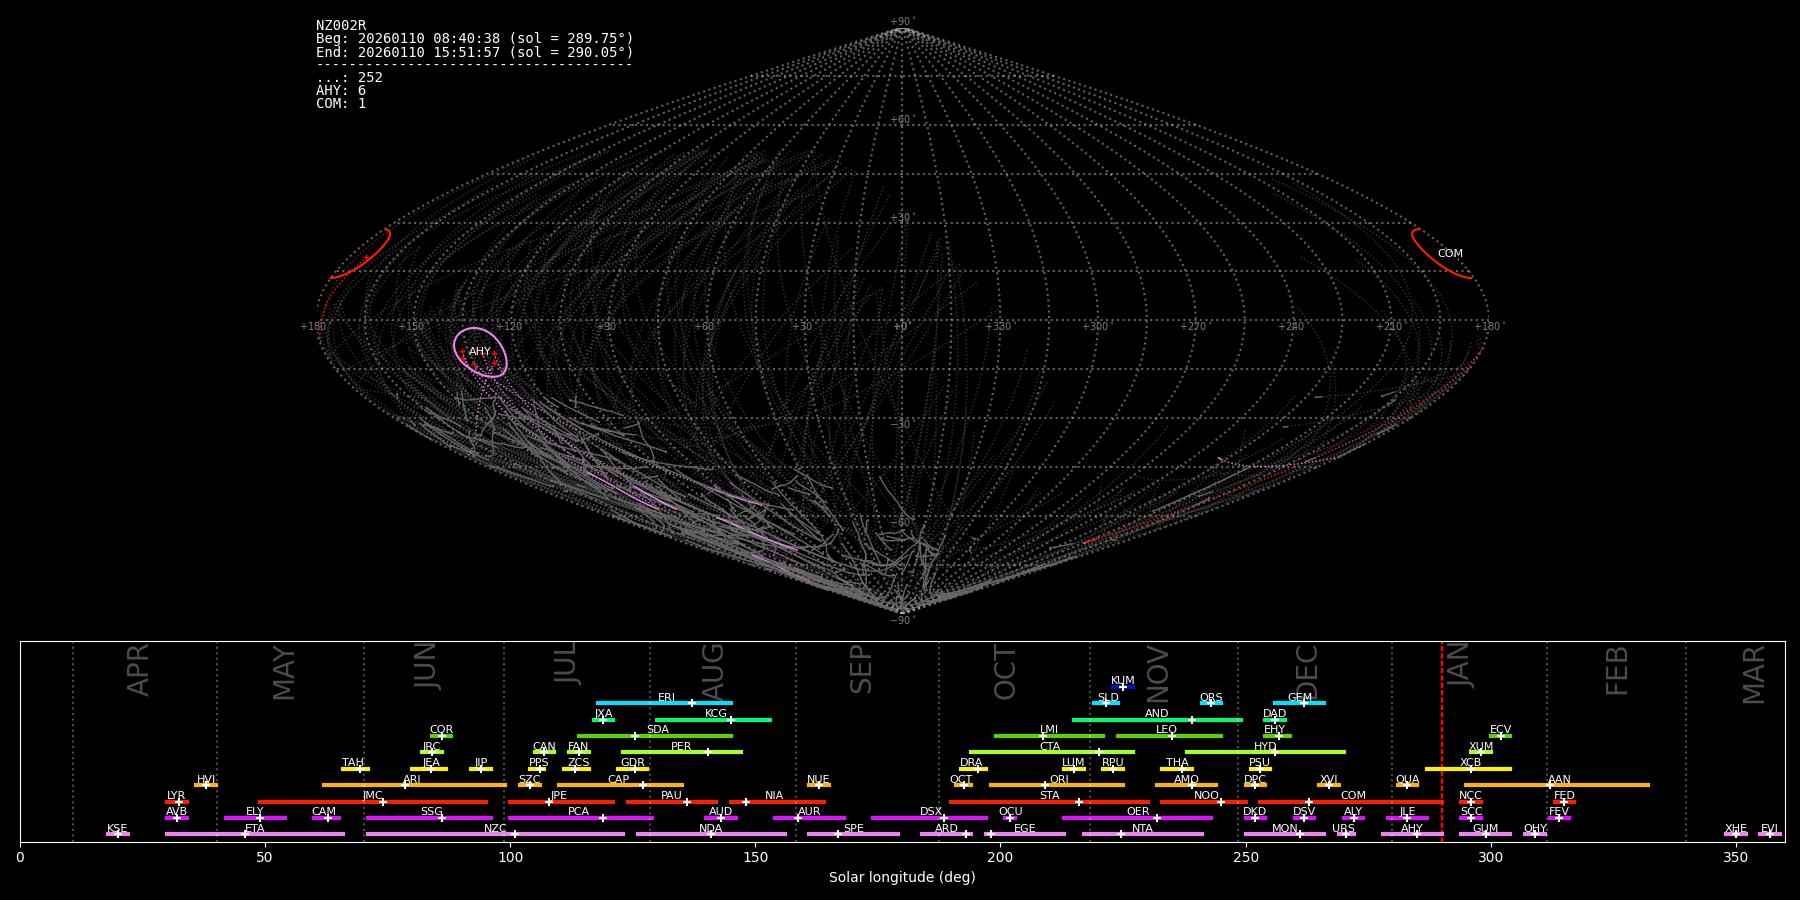This screenshot has width=1800, height=900.
Task: Click the EVI shower label in the timeline
Action: click(x=1770, y=829)
